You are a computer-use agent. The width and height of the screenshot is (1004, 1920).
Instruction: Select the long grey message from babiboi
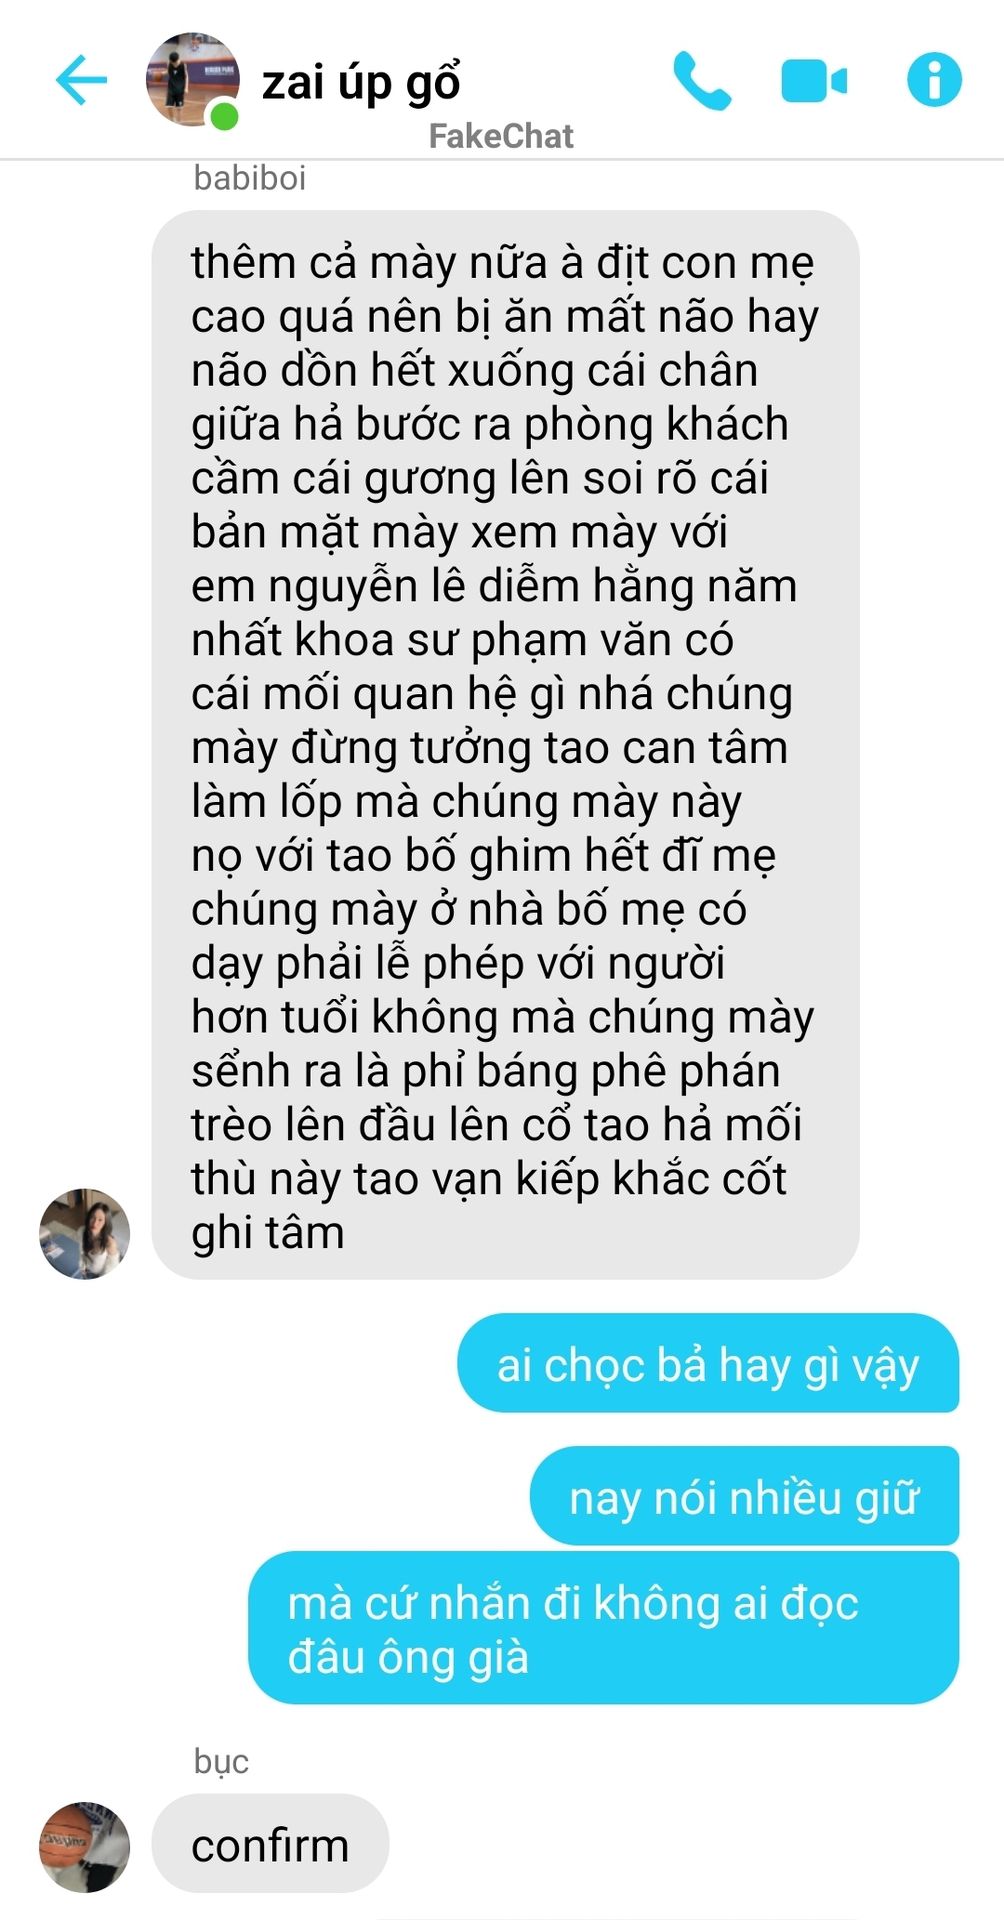tap(505, 744)
